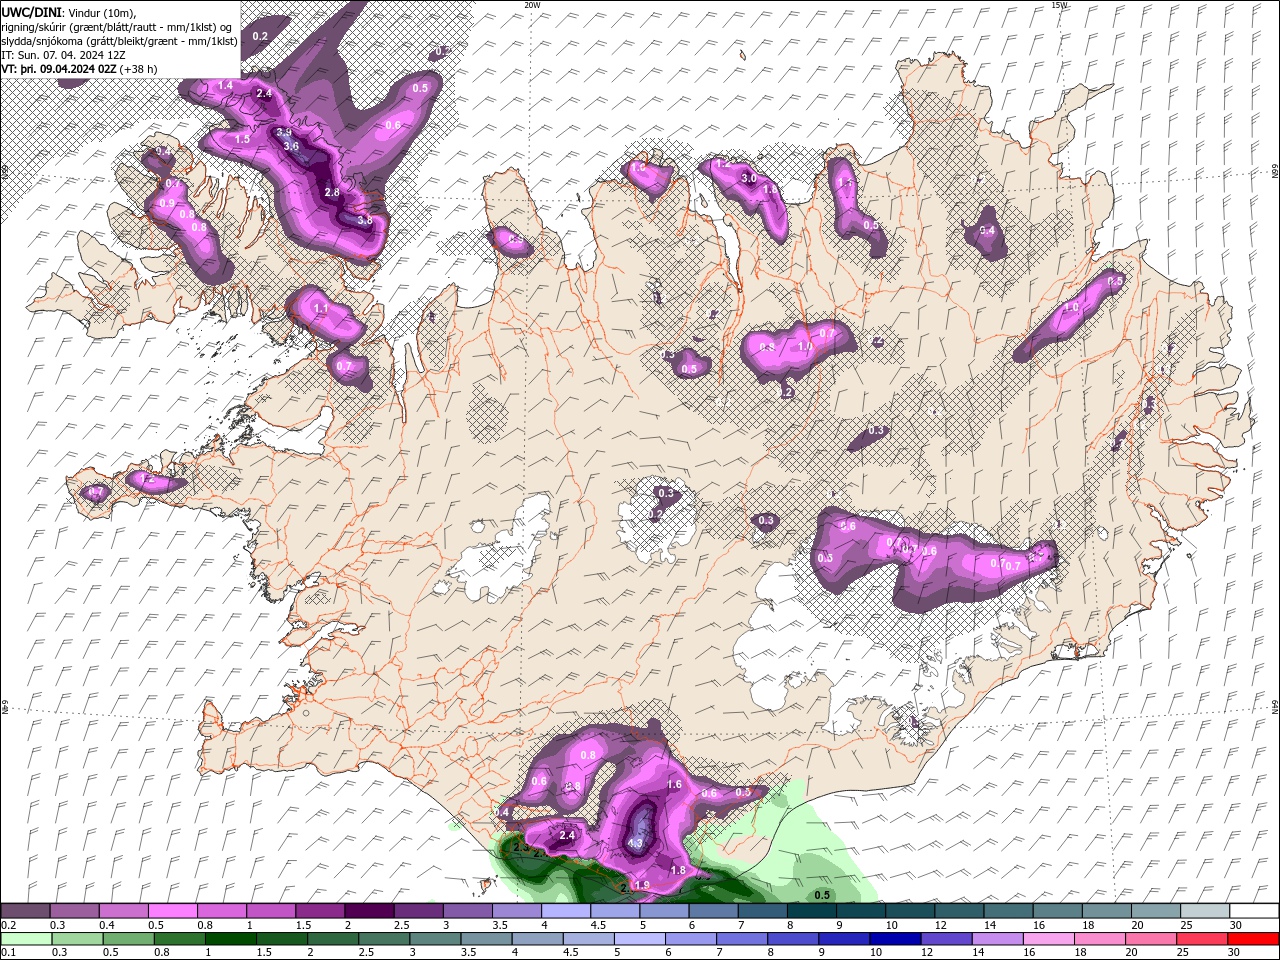Click the red swatch ending the rain legend
The image size is (1280, 960).
(1253, 939)
